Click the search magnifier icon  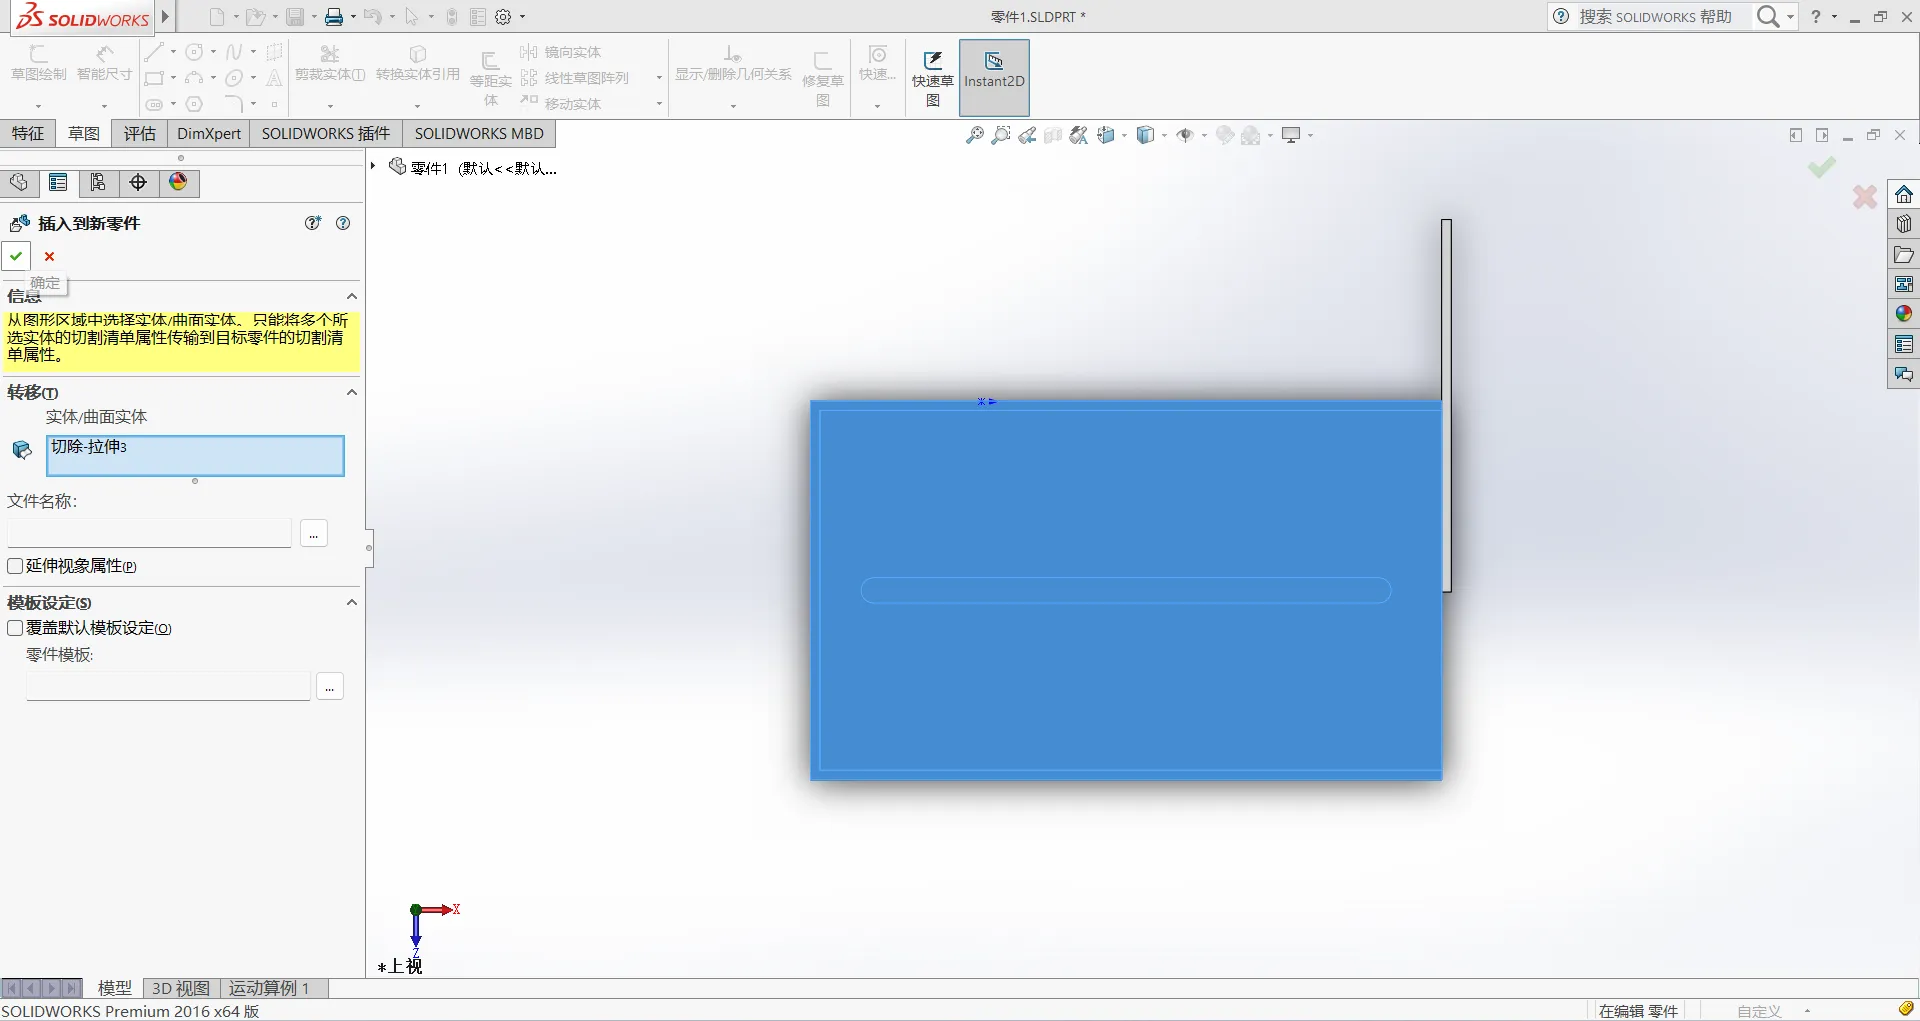click(x=1768, y=17)
